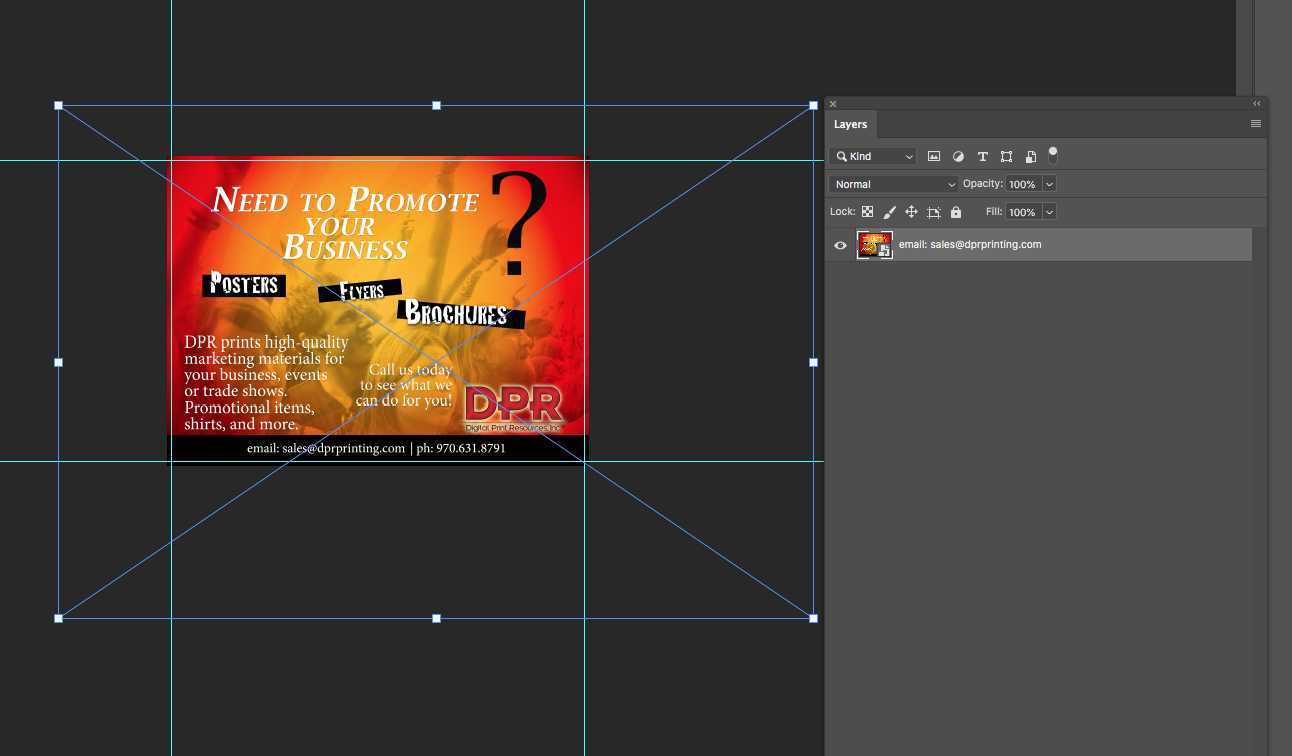
Task: Expand the Opacity slider dropdown arrow
Action: tap(1049, 184)
